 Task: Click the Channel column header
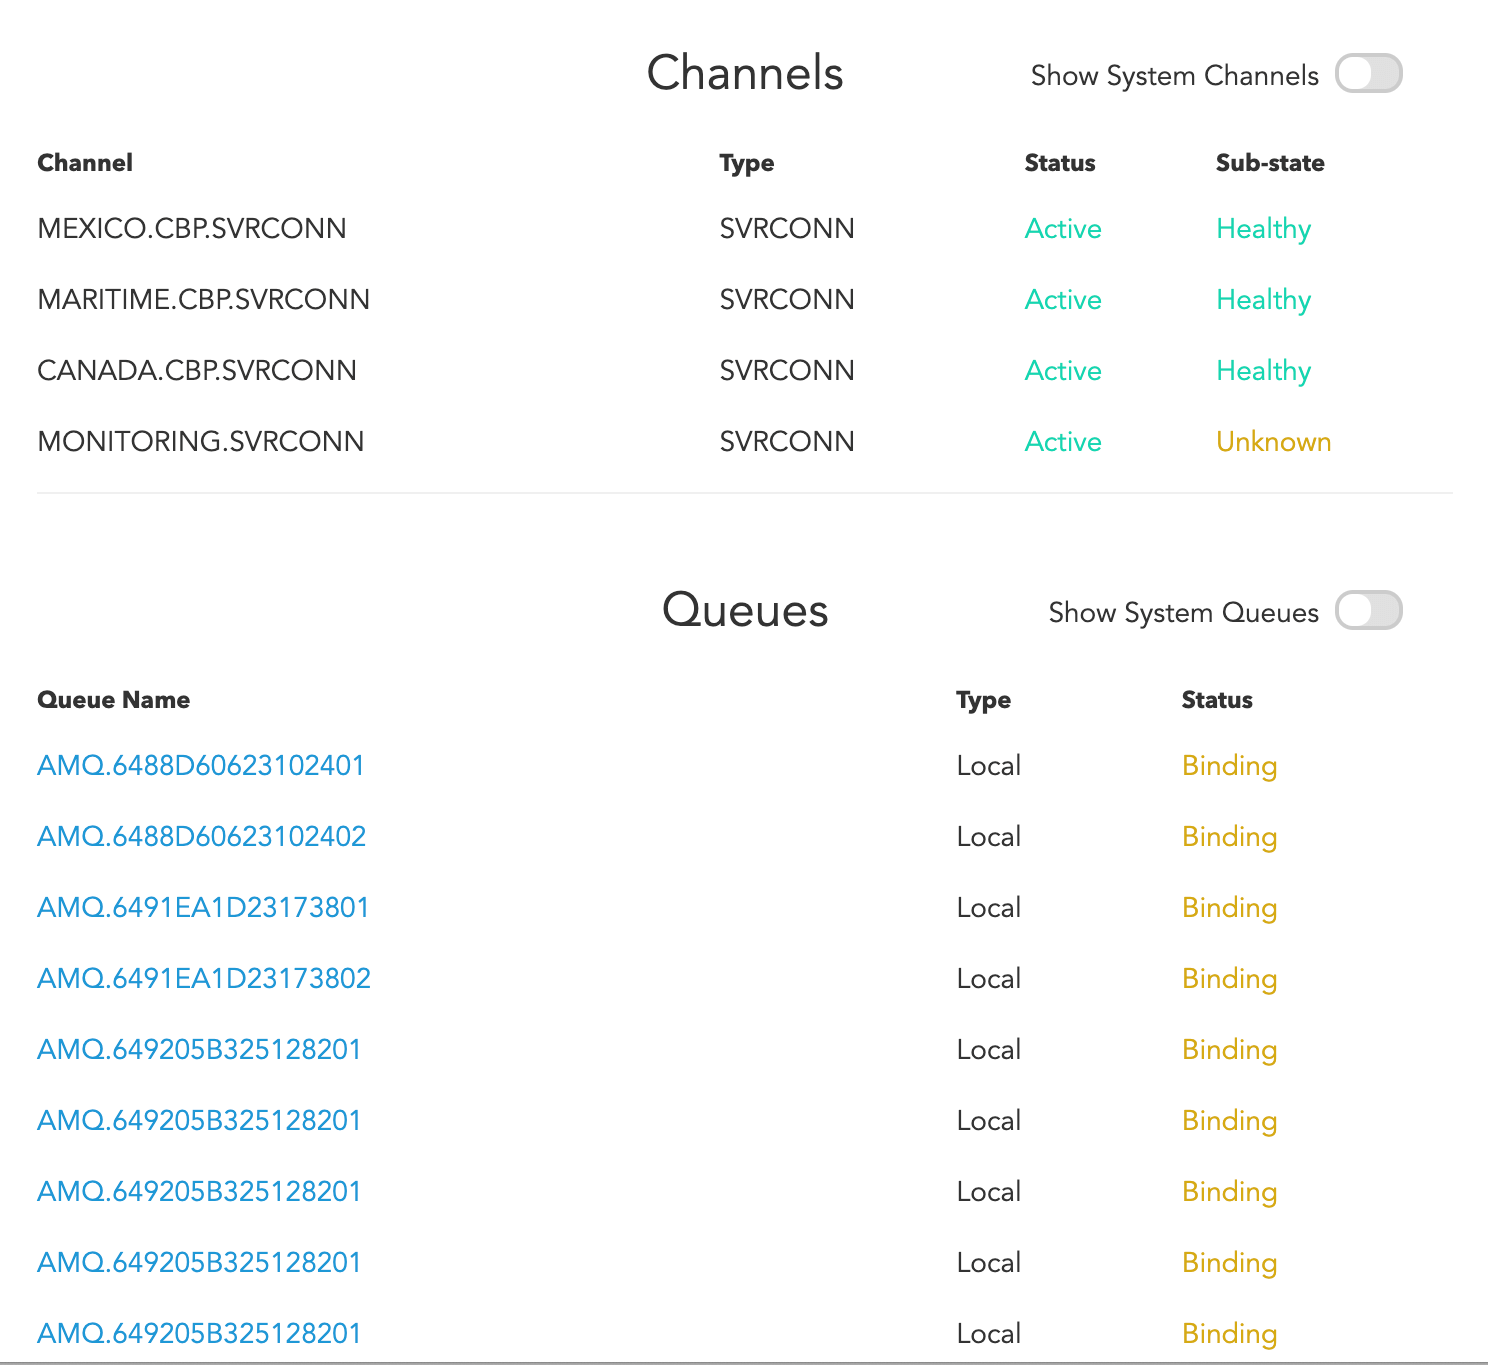click(85, 163)
